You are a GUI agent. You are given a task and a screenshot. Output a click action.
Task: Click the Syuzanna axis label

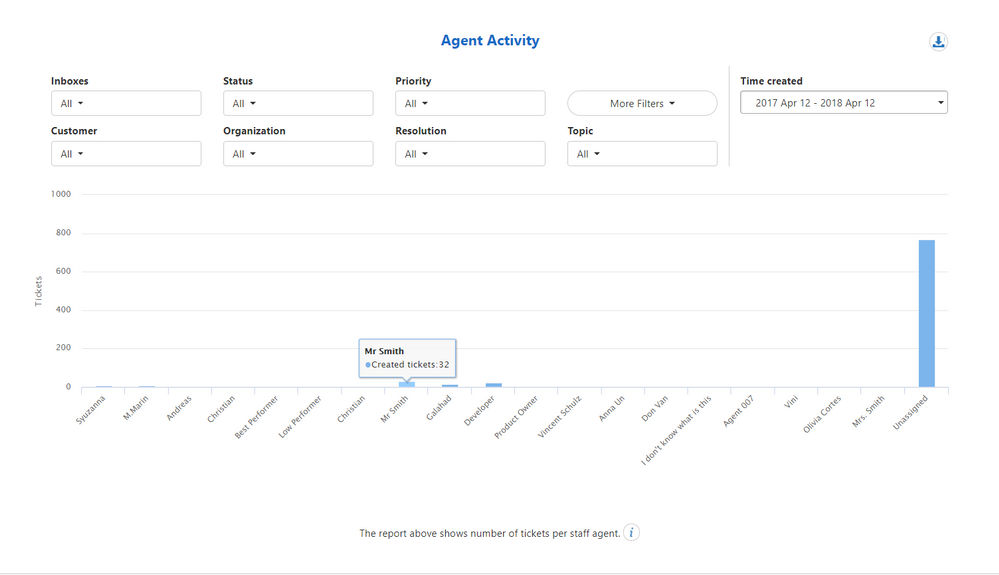(x=90, y=409)
